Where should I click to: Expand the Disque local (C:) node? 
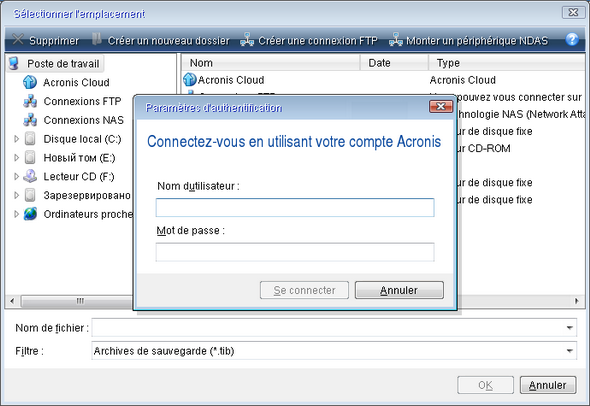(16, 139)
